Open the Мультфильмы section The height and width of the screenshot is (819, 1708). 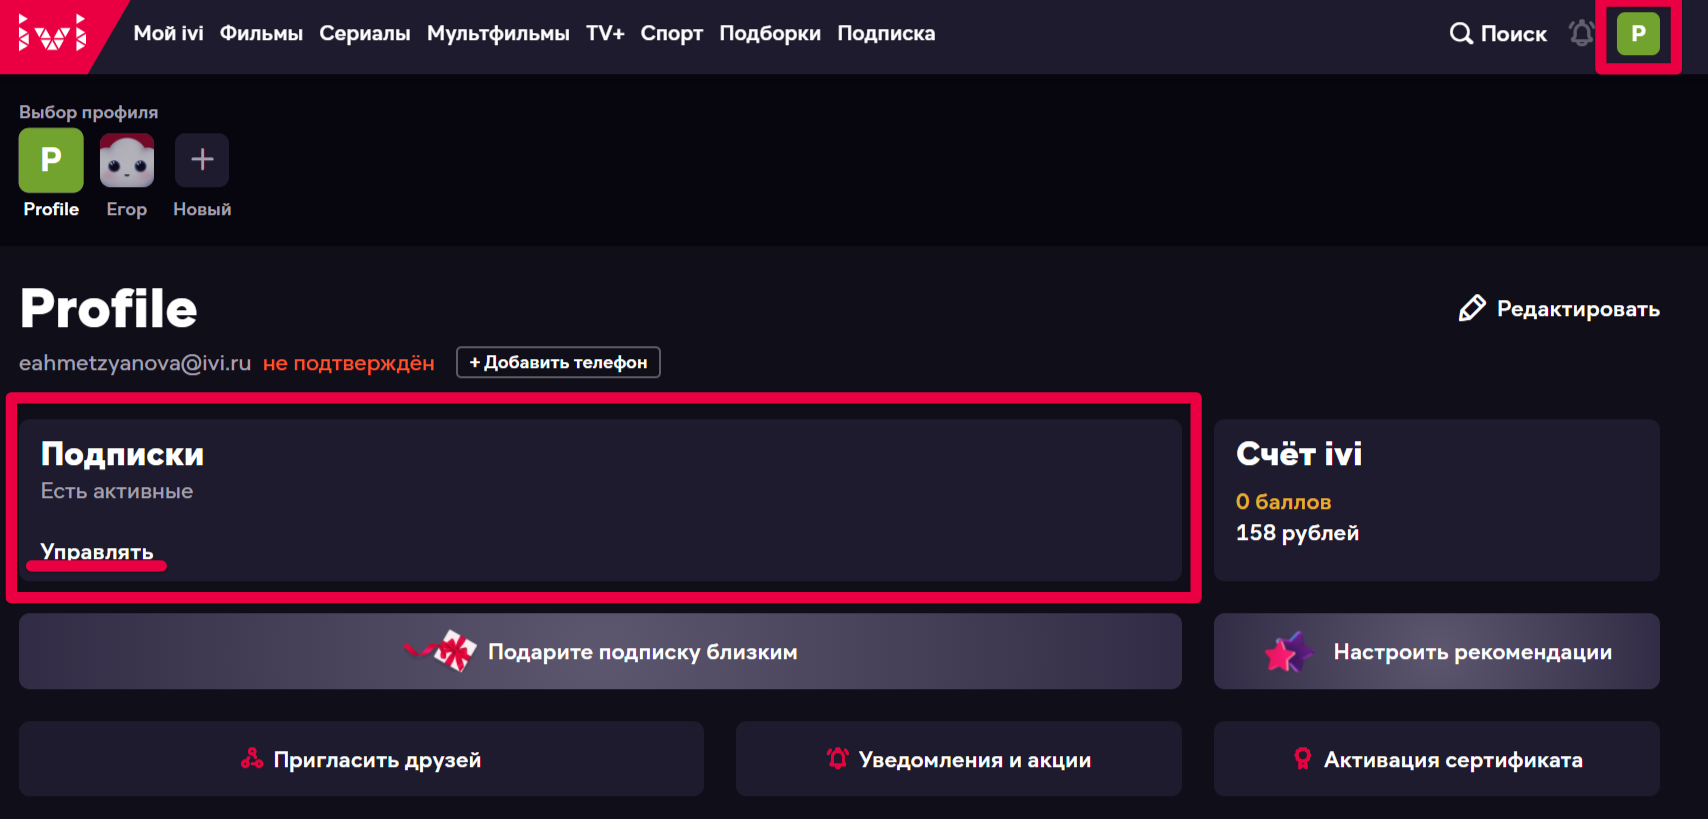(x=498, y=34)
